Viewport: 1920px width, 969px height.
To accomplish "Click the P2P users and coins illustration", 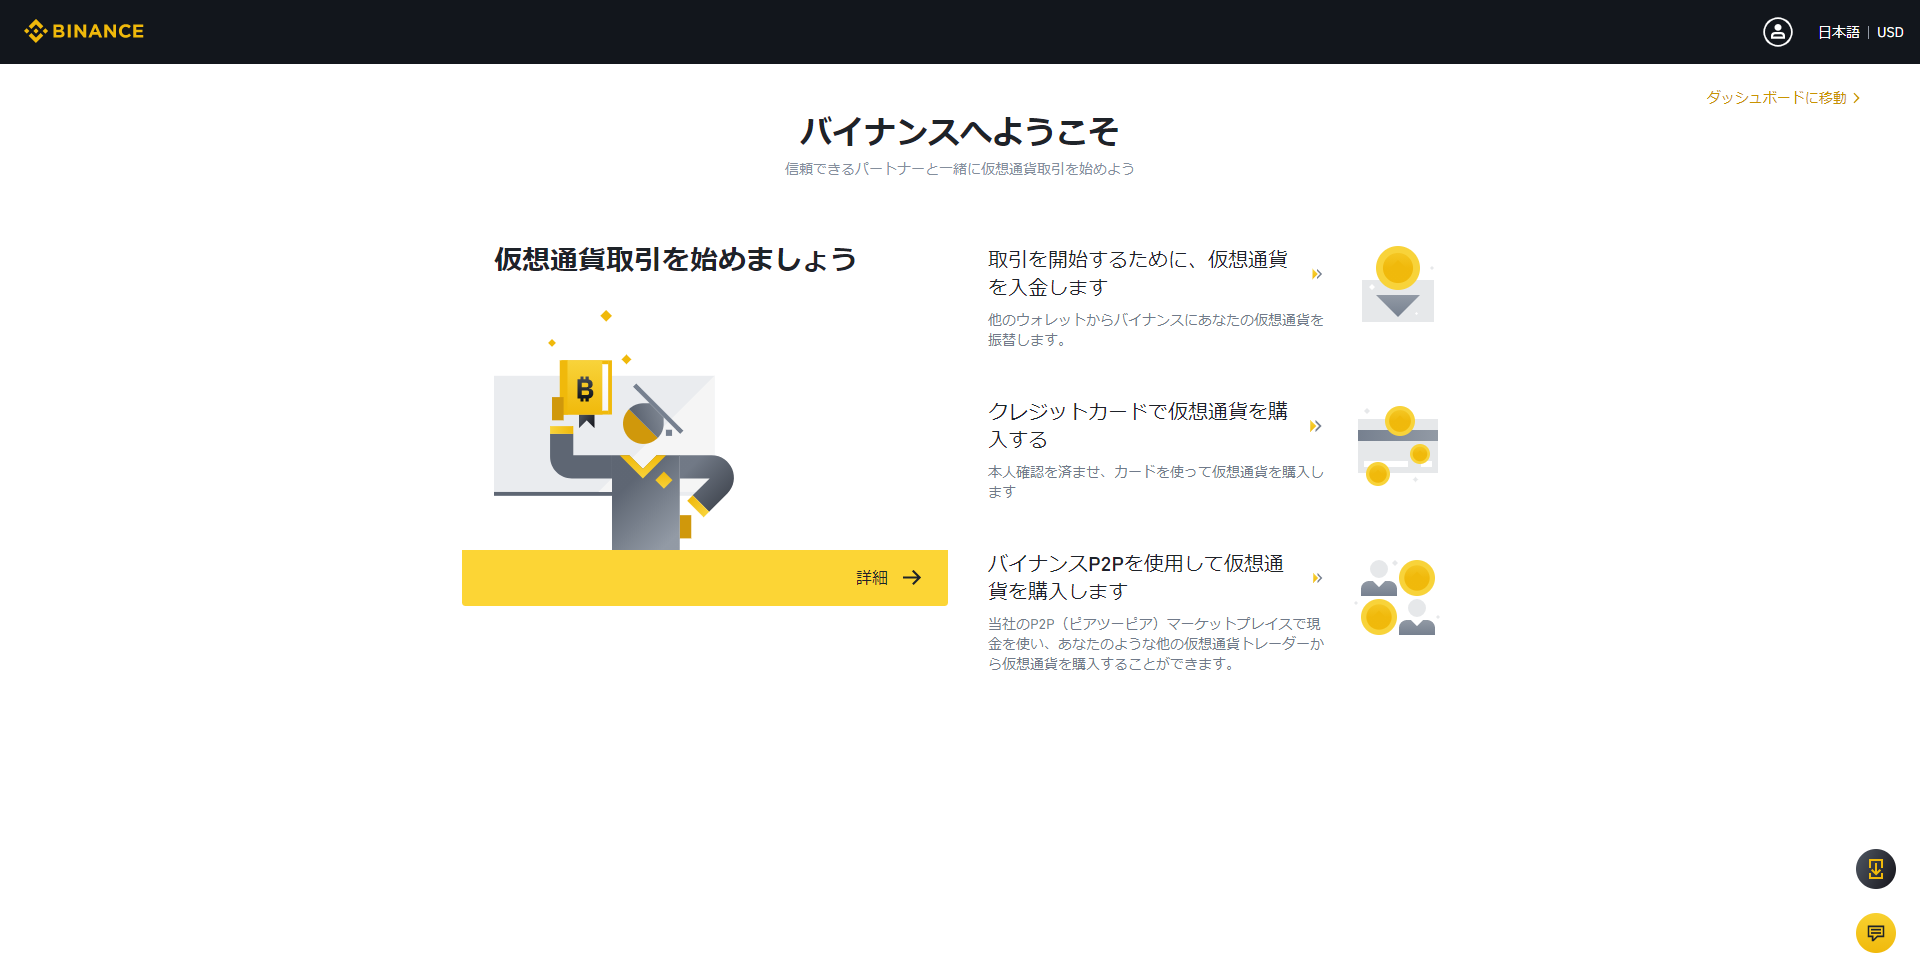I will point(1397,597).
